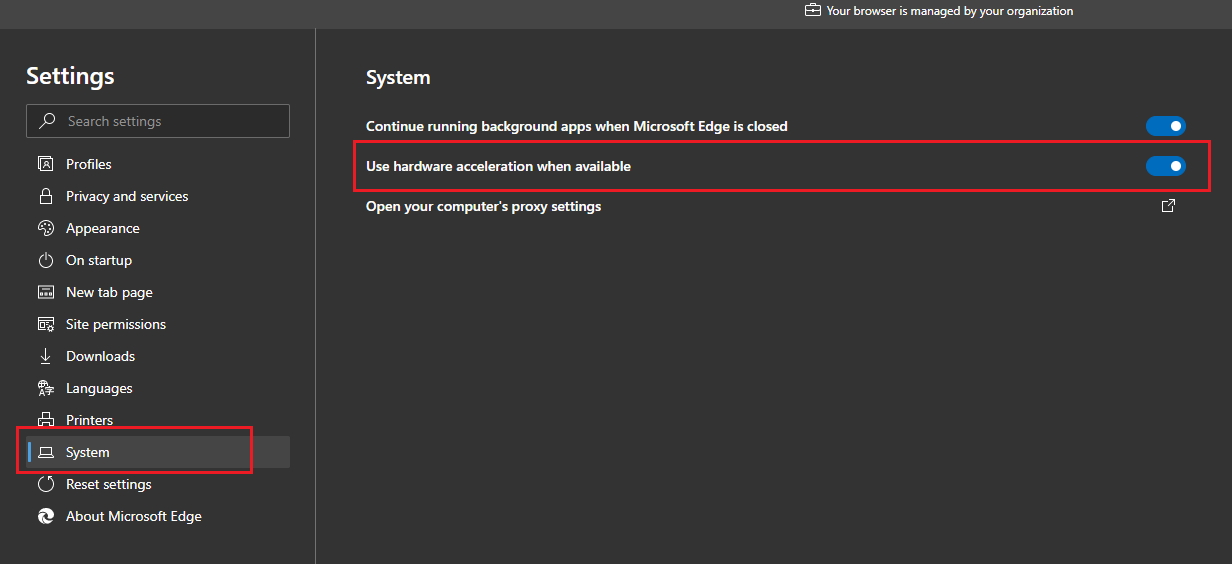Click the New tab page icon

45,292
